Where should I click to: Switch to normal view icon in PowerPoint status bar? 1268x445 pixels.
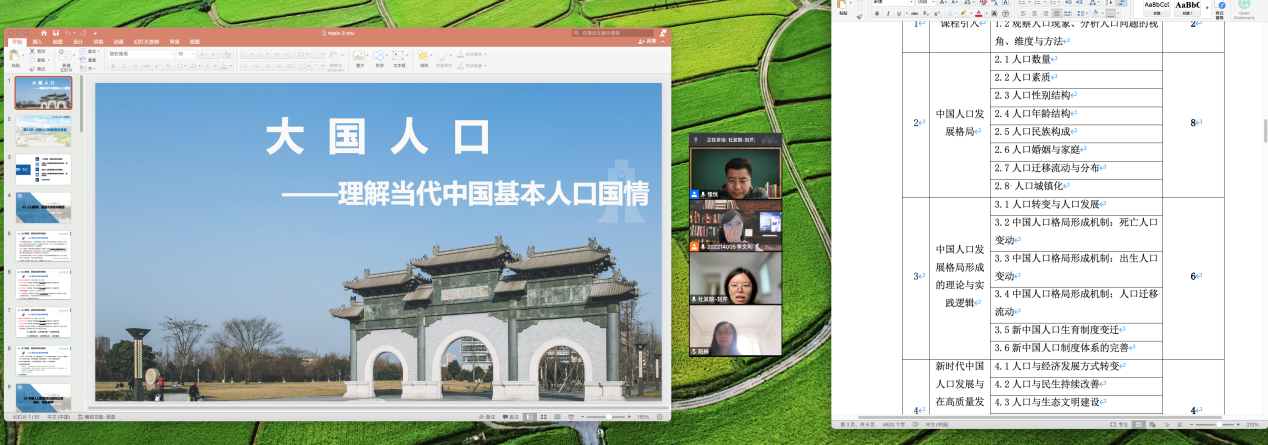(530, 417)
